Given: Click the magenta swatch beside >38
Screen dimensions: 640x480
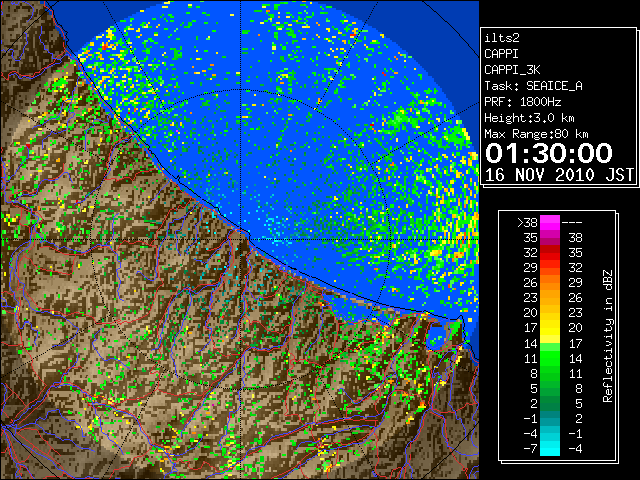Looking at the screenshot, I should (550, 222).
